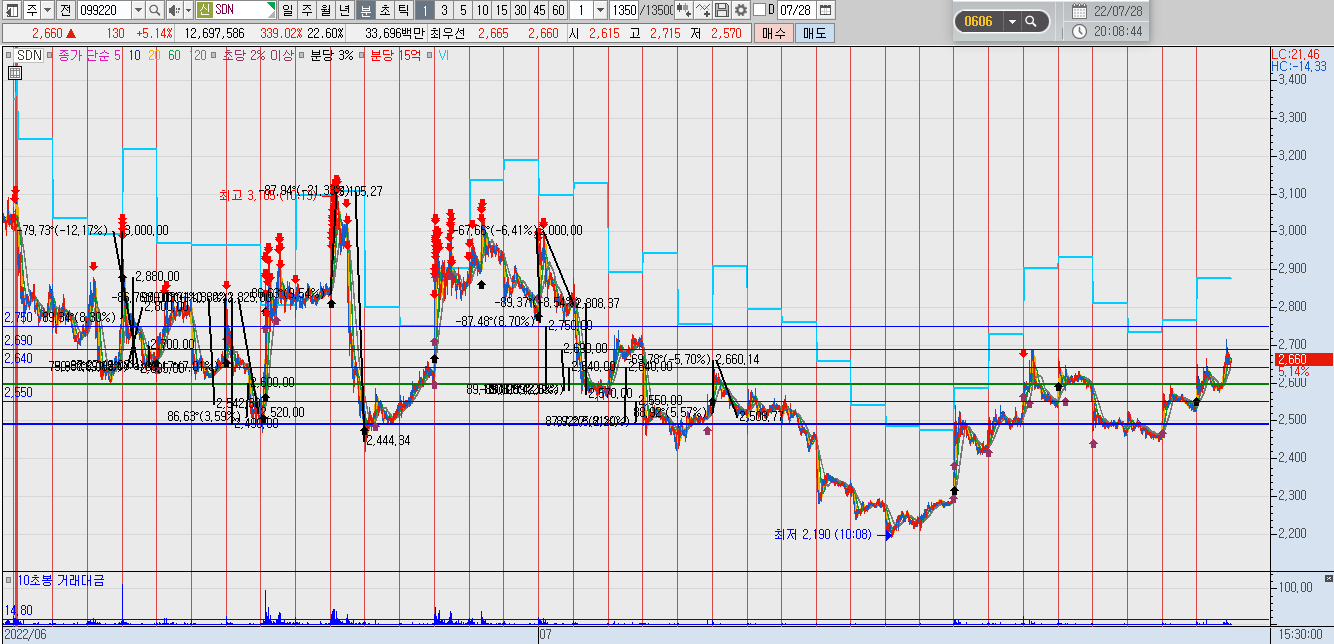The image size is (1334, 644).
Task: Edit the stock code field 099220
Action: [104, 10]
